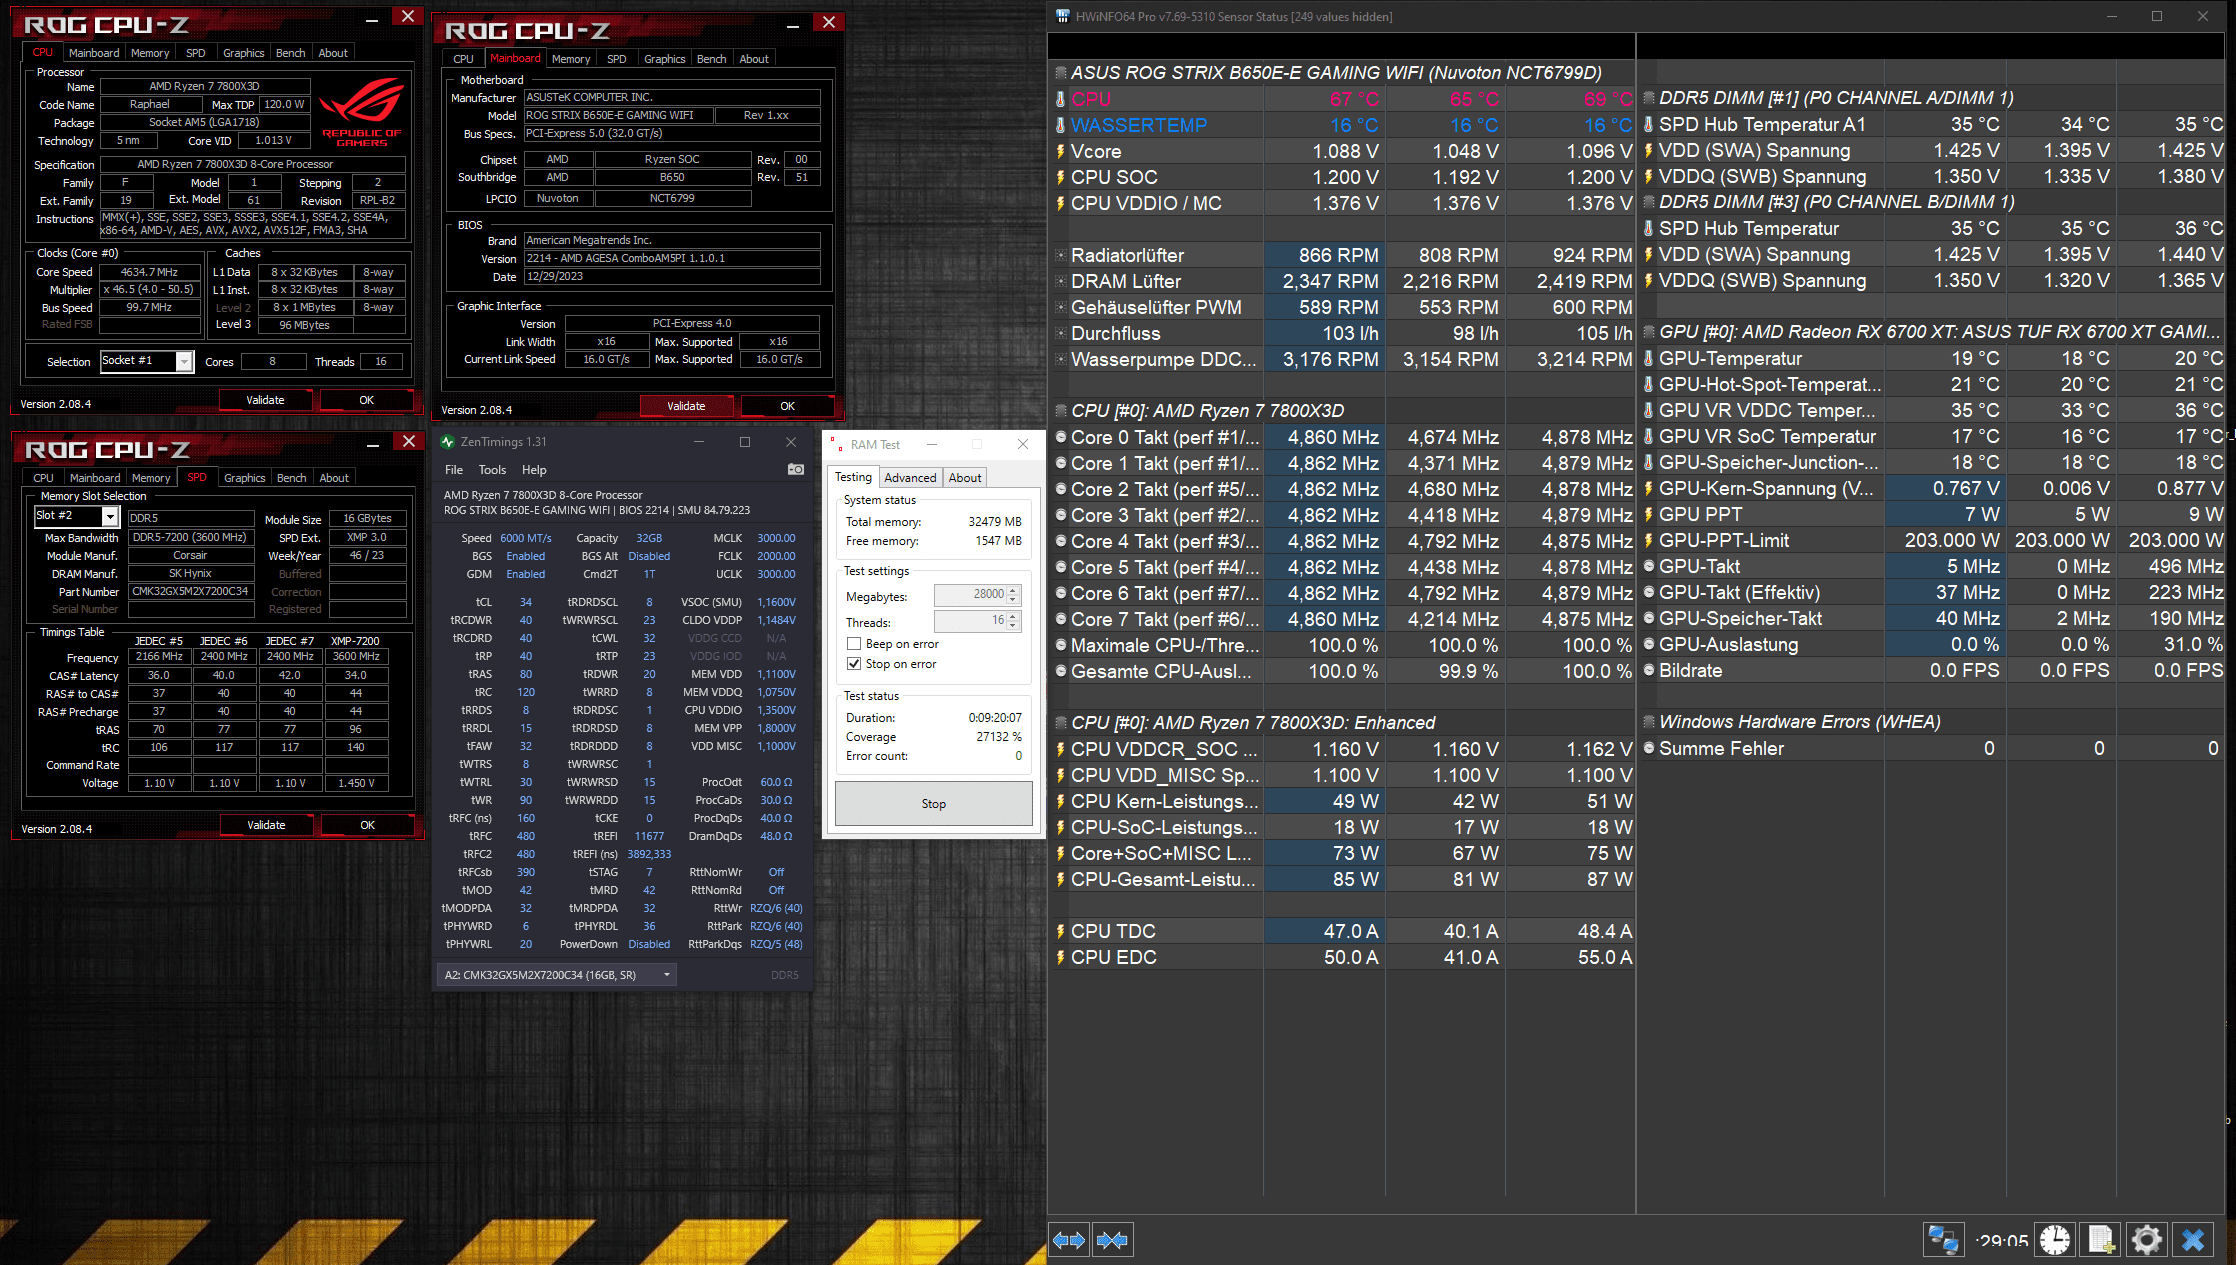The image size is (2236, 1265).
Task: Click icon beside SPD Hub Temperatur A1
Action: 1648,124
